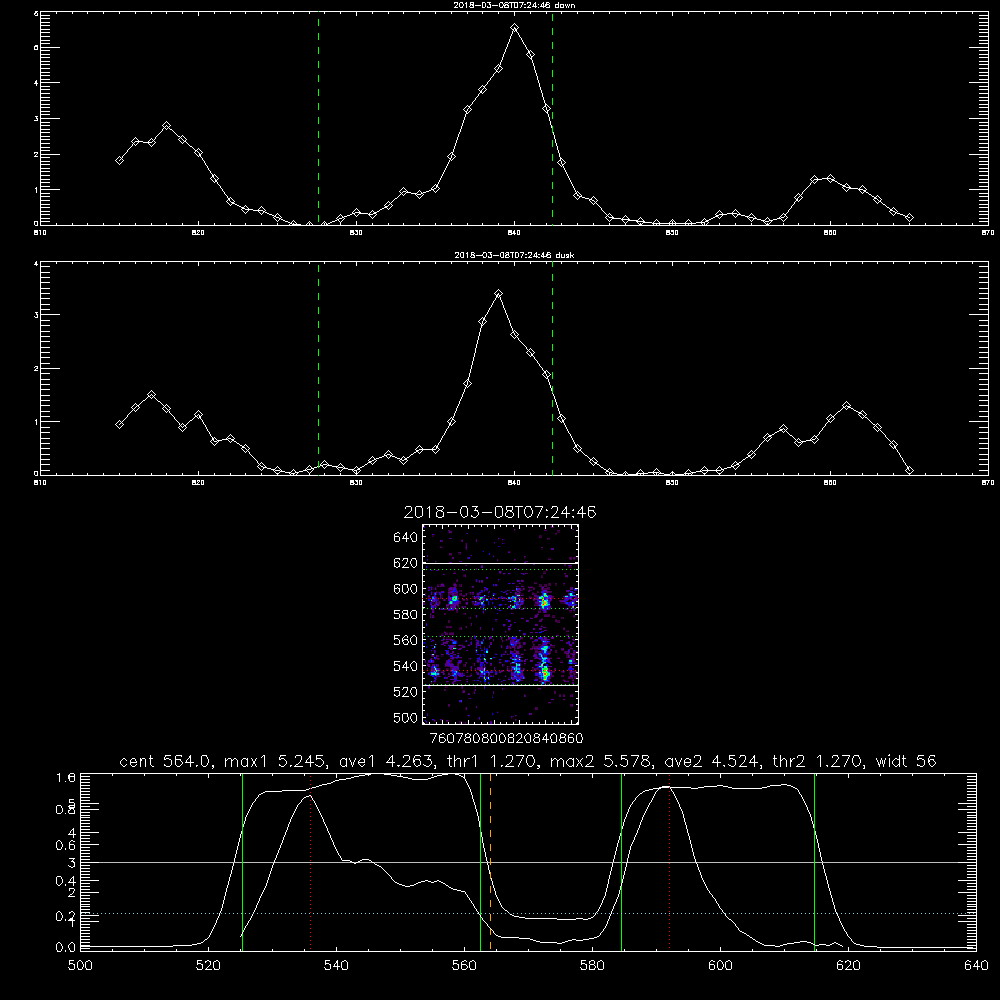Click the dawn plot title text
Image resolution: width=1000 pixels, height=1000 pixels.
tap(514, 5)
